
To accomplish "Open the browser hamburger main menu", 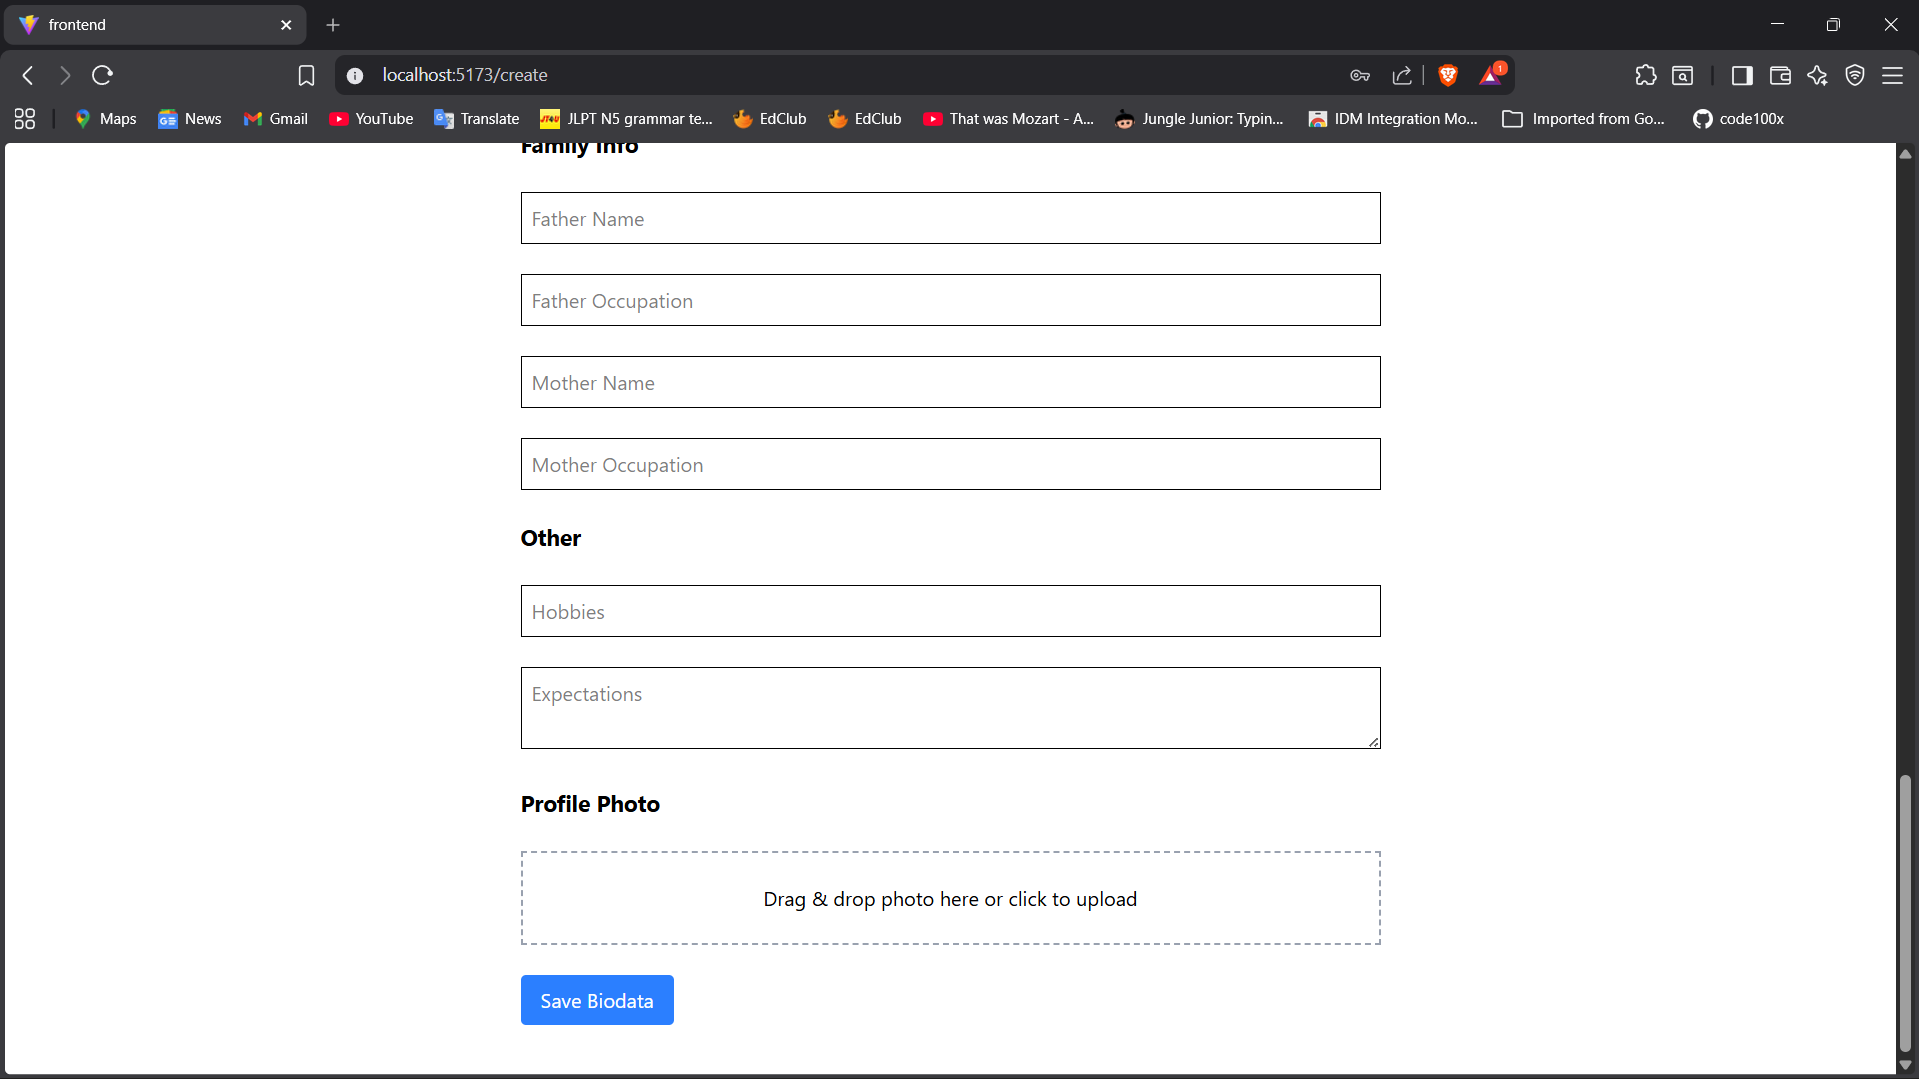I will tap(1892, 75).
